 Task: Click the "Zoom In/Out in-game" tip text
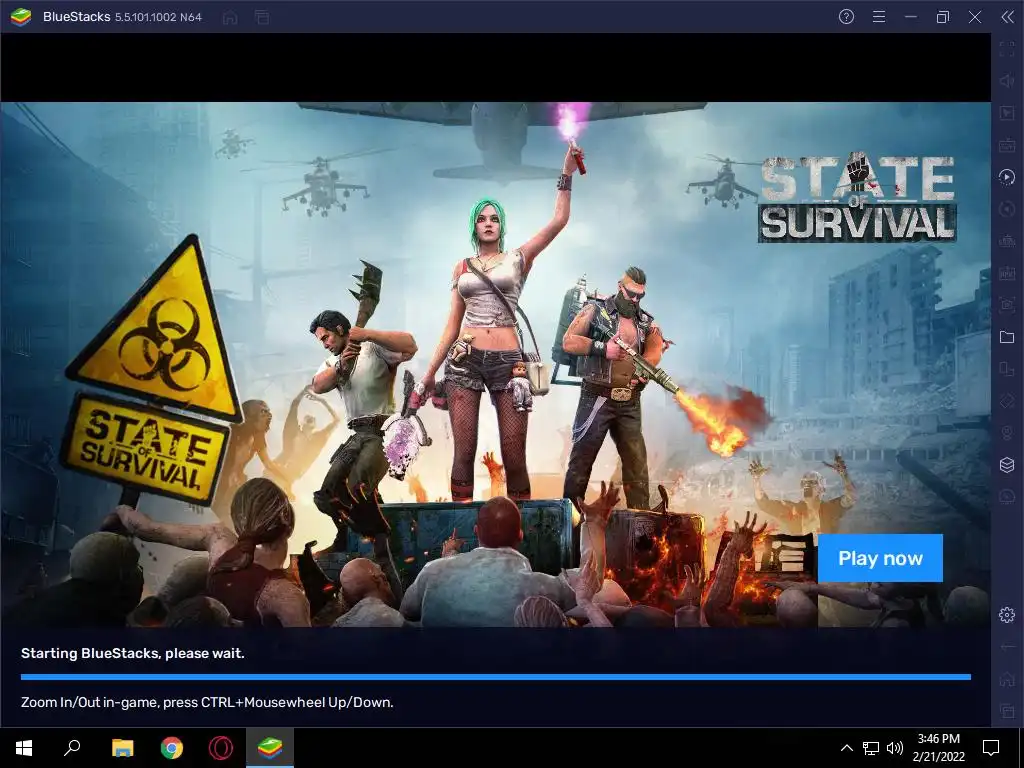click(x=207, y=703)
